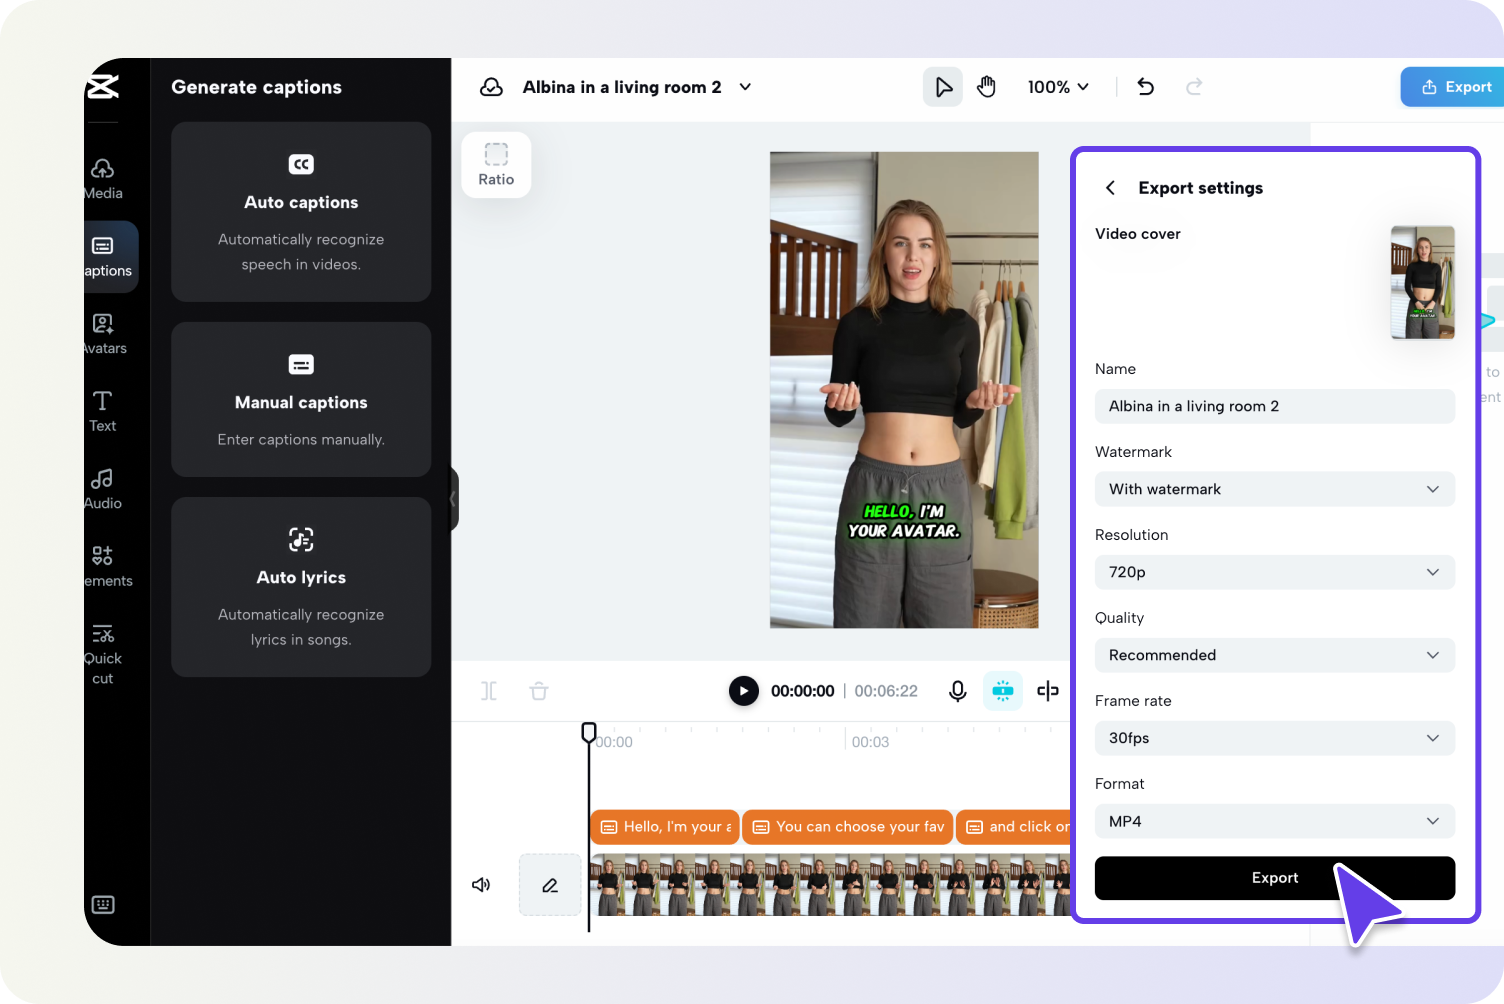
Task: Go back from Export settings
Action: [1110, 188]
